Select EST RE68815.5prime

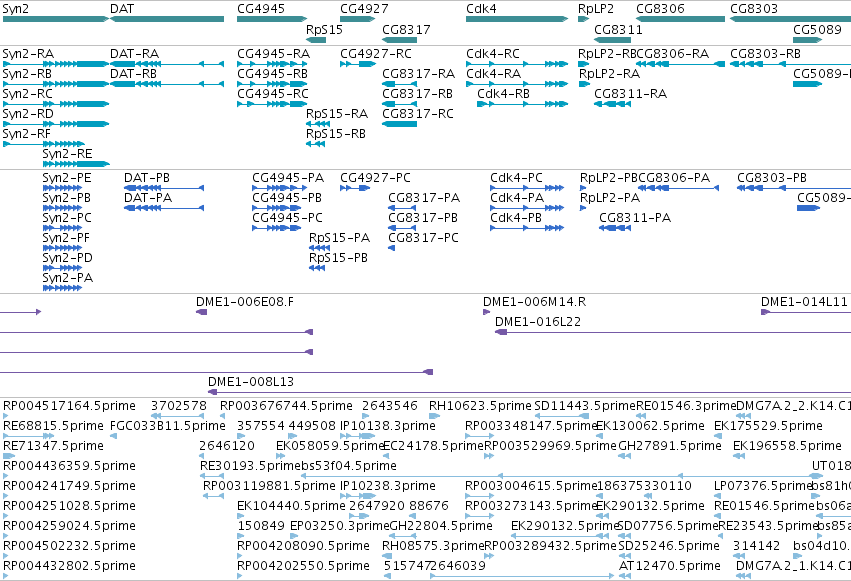(53, 426)
